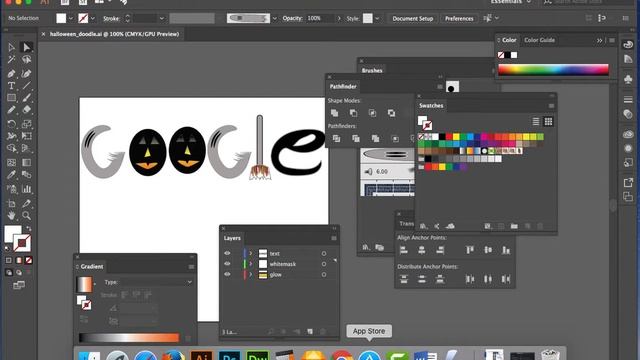Expand the text layer

coord(251,253)
